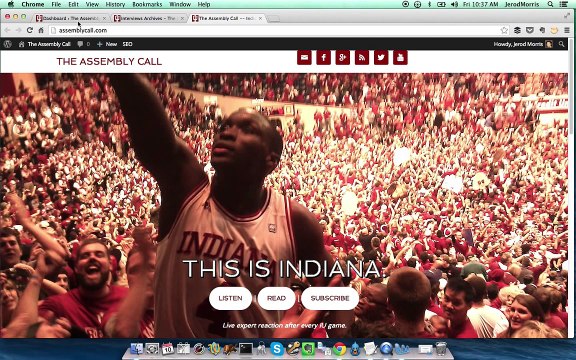Image resolution: width=576 pixels, height=360 pixels.
Task: Click the battery status icon
Action: [441, 4]
